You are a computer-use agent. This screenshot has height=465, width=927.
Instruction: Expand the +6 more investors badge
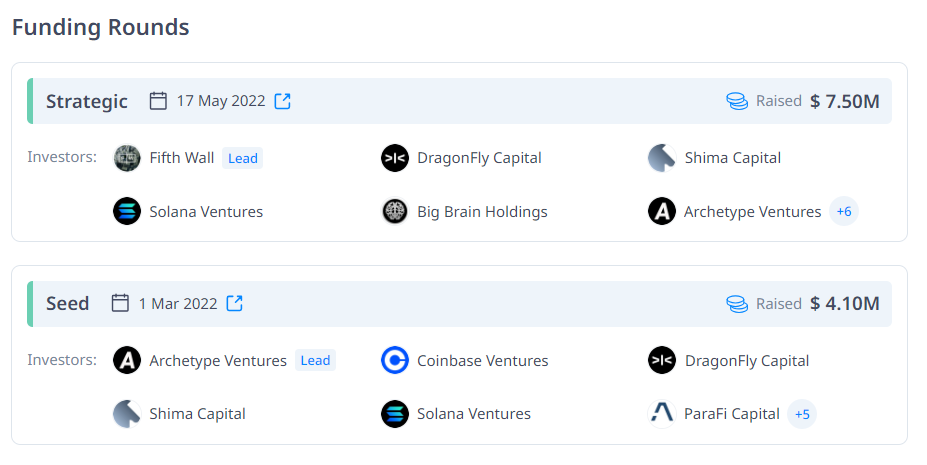(844, 212)
